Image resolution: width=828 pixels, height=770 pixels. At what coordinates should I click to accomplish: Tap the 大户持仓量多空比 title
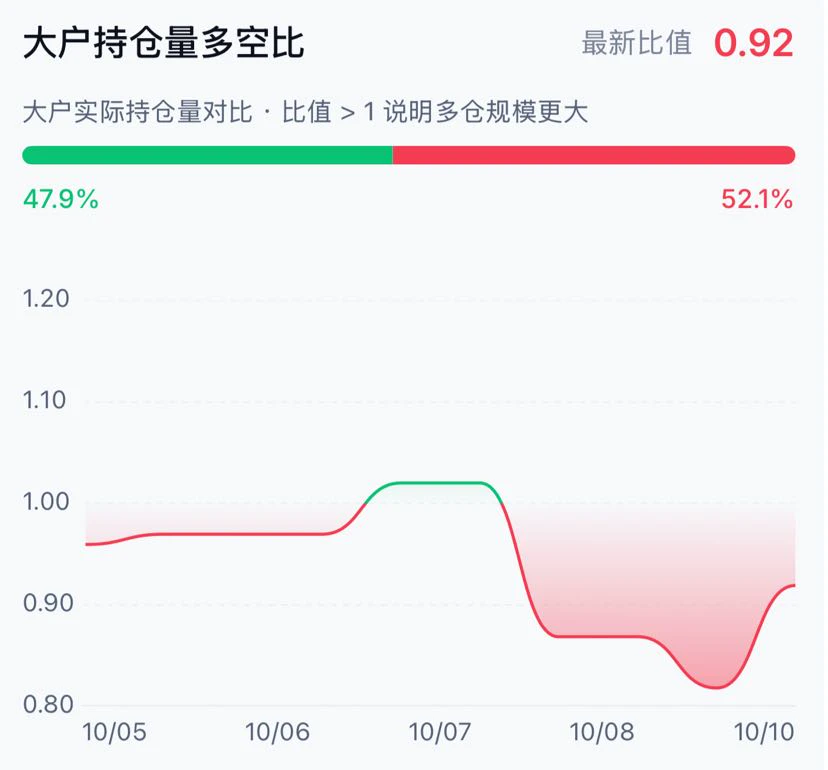(164, 43)
